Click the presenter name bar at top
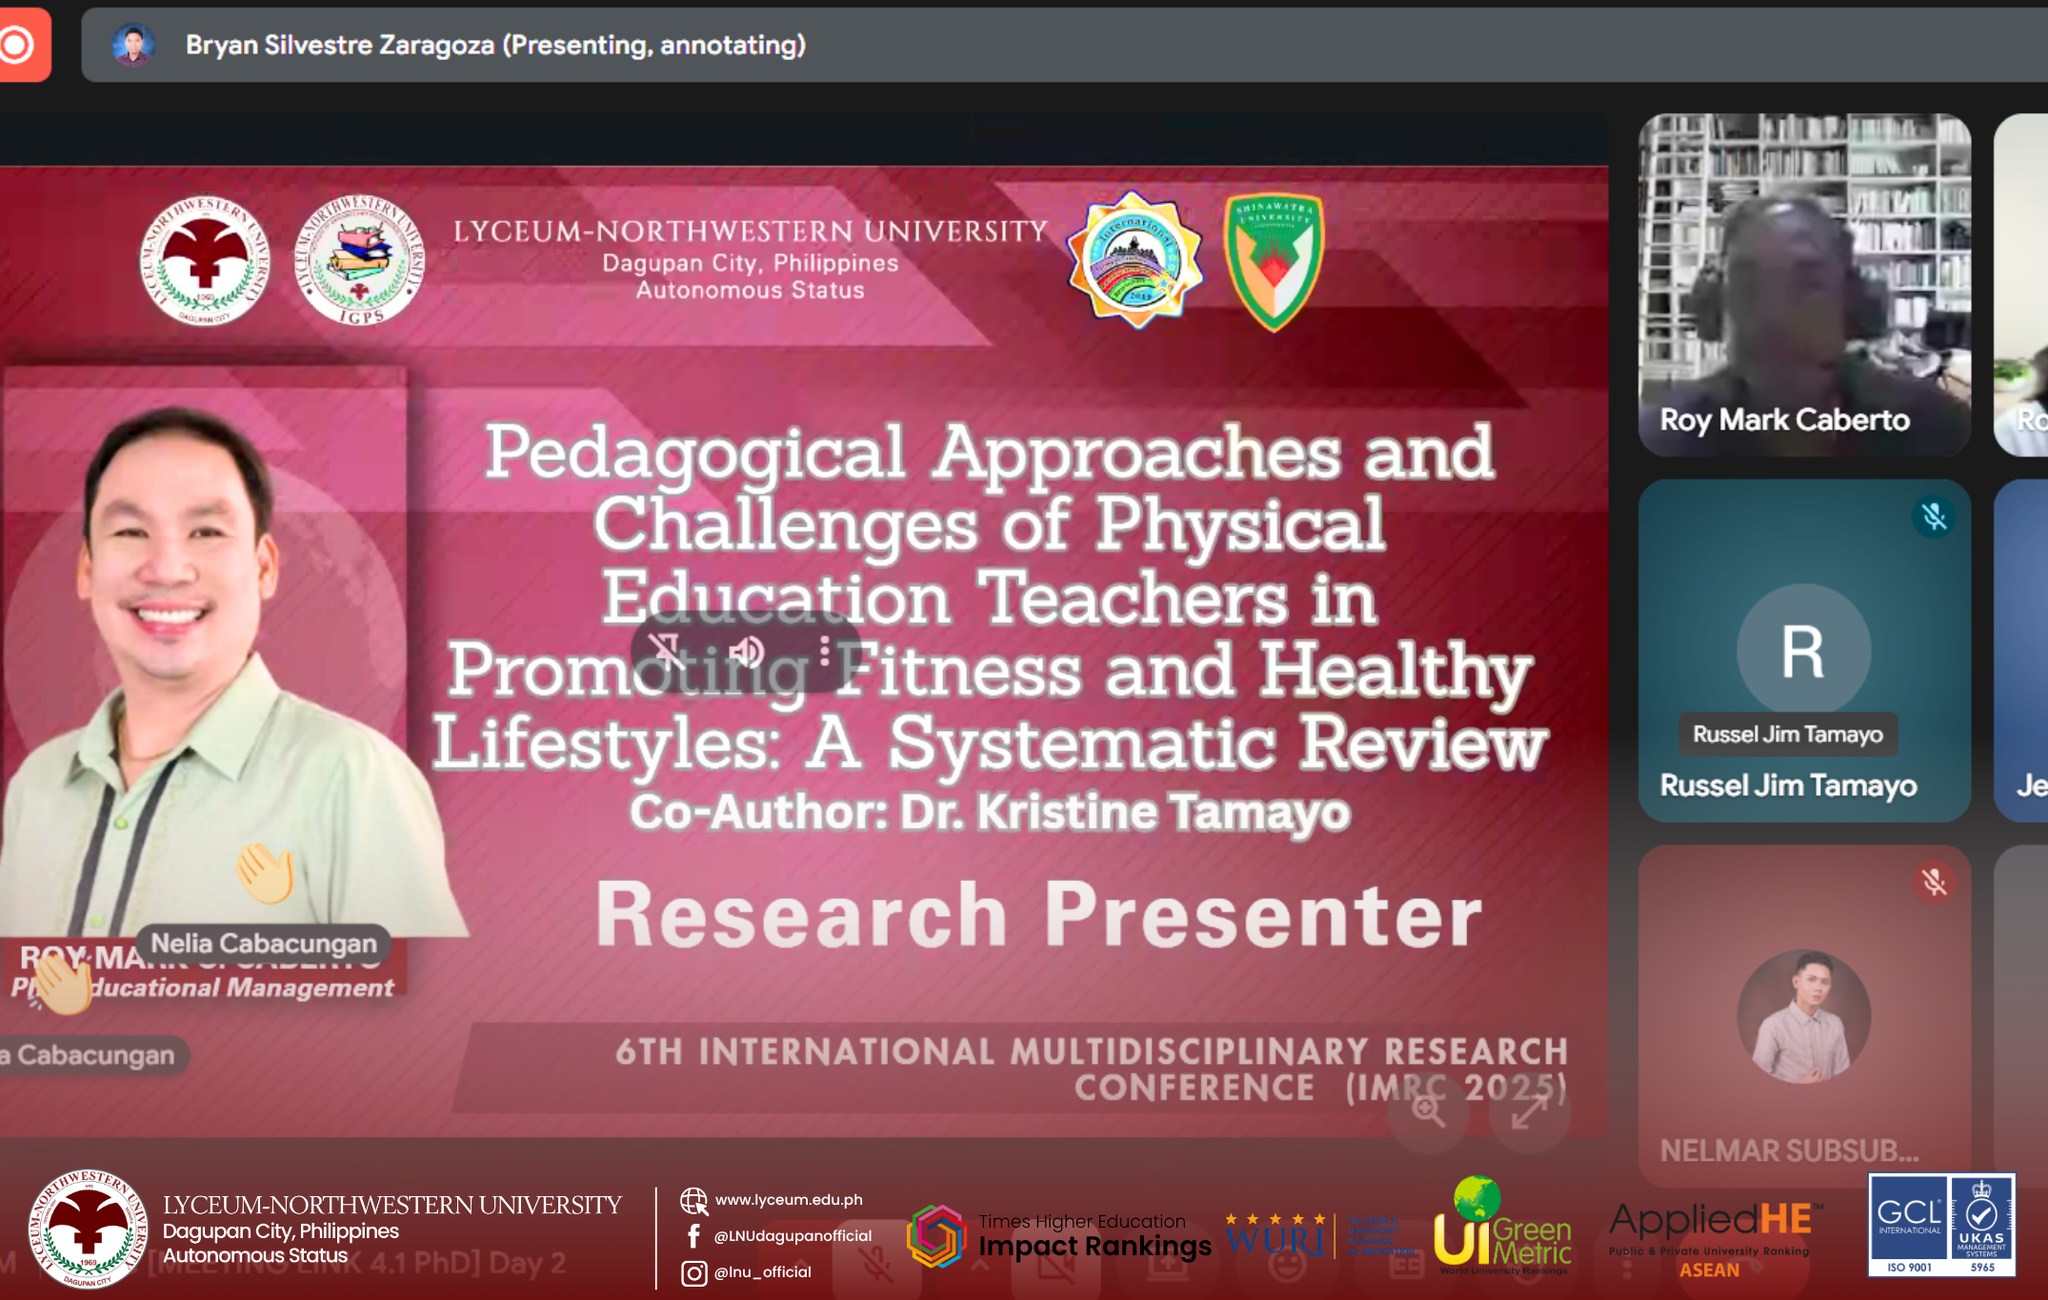 tap(495, 45)
